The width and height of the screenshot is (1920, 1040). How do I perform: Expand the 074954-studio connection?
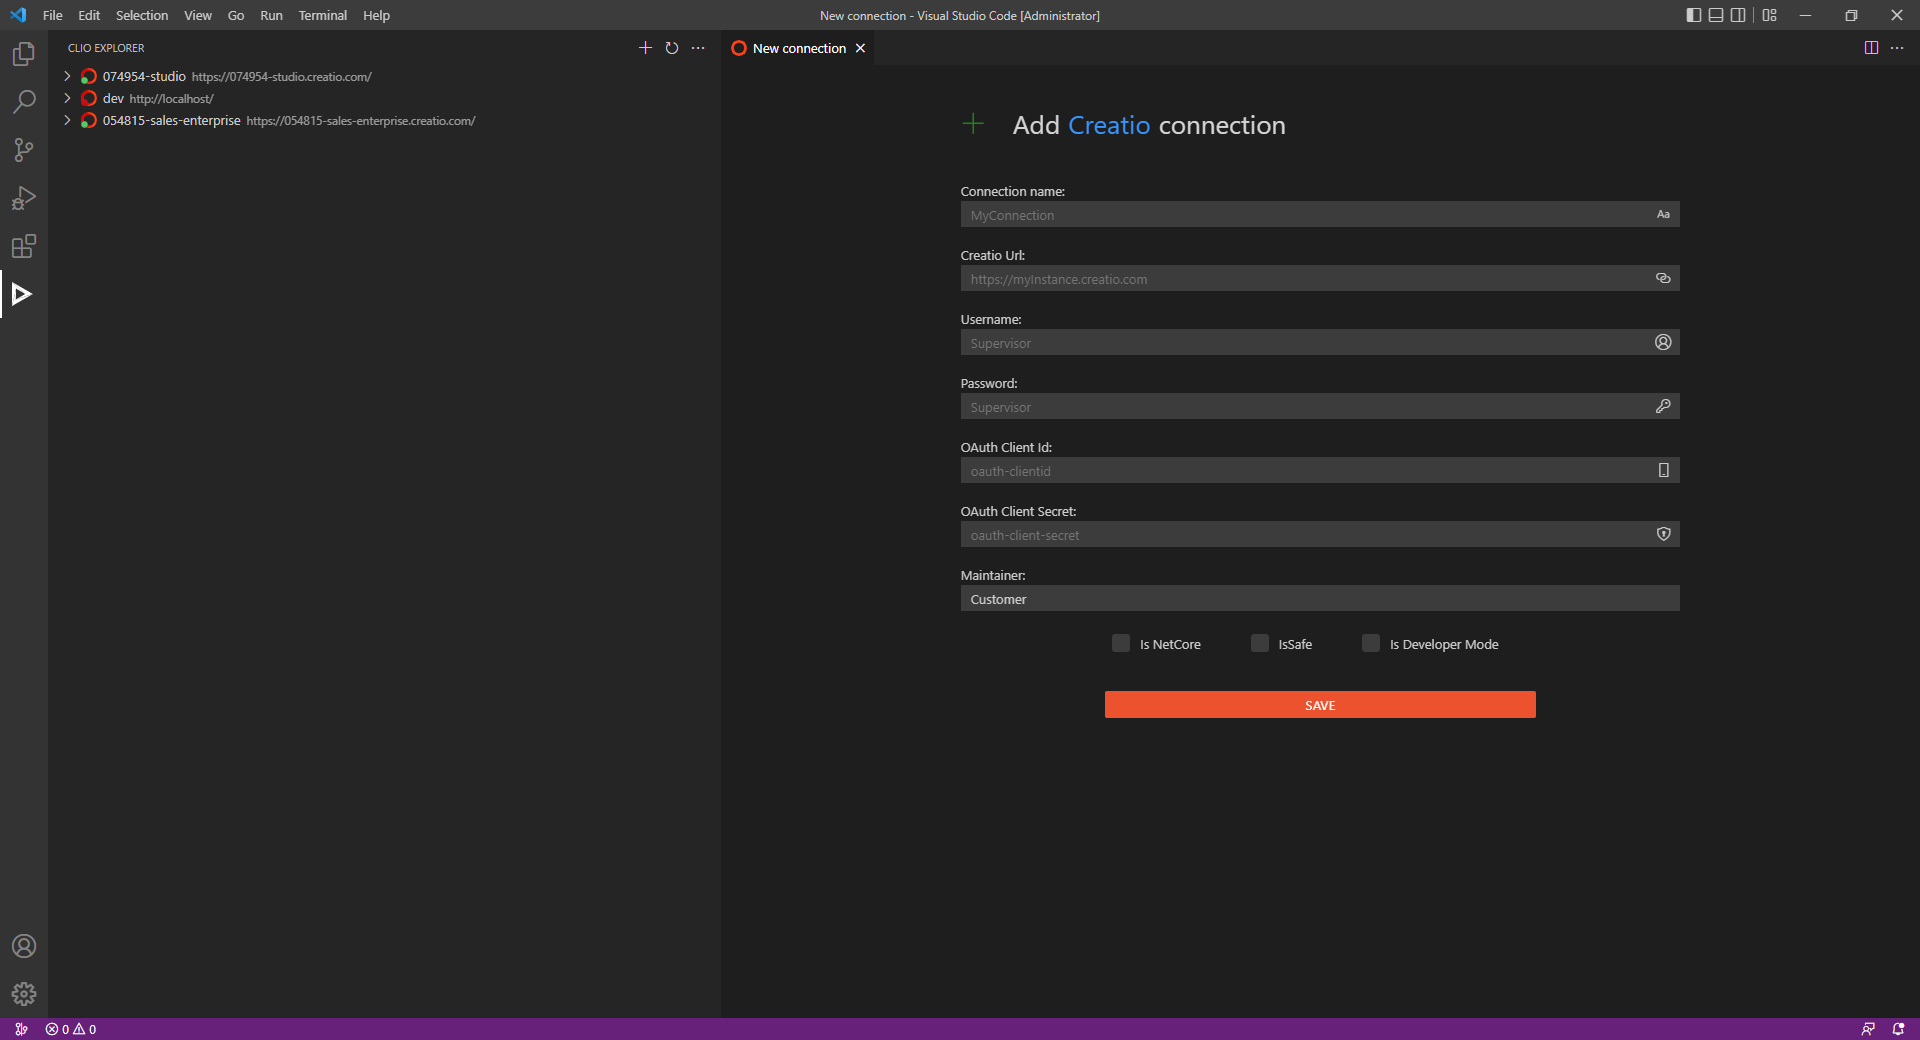(x=67, y=76)
